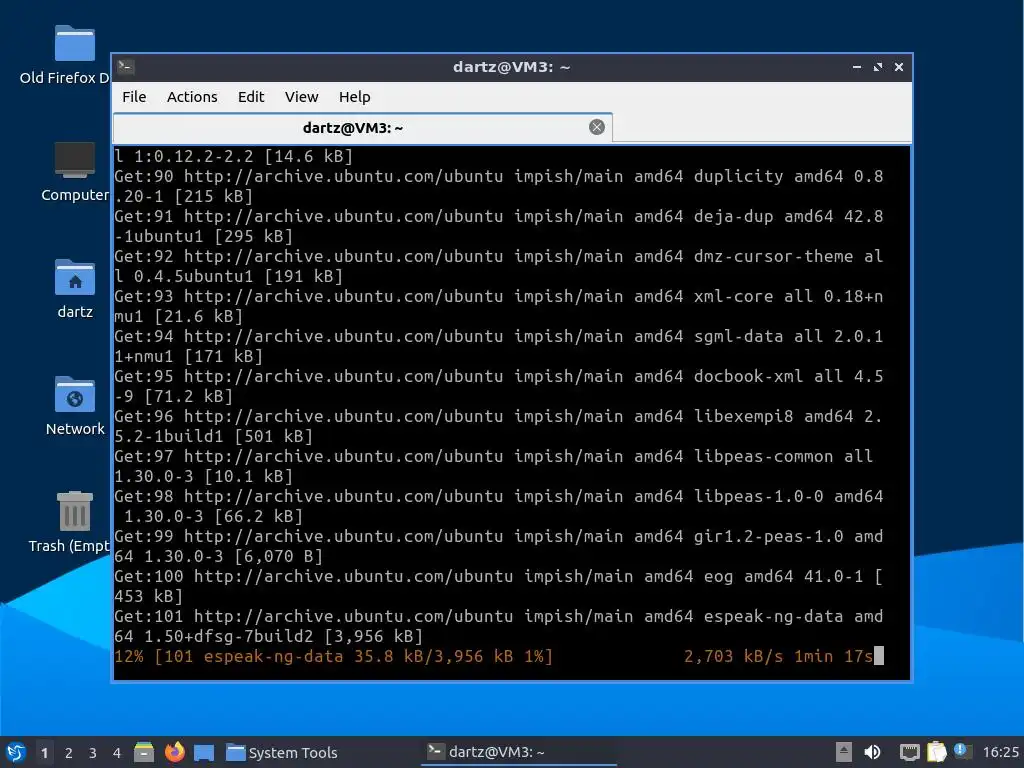Select the Network desktop icon
The width and height of the screenshot is (1024, 768).
pyautogui.click(x=74, y=406)
